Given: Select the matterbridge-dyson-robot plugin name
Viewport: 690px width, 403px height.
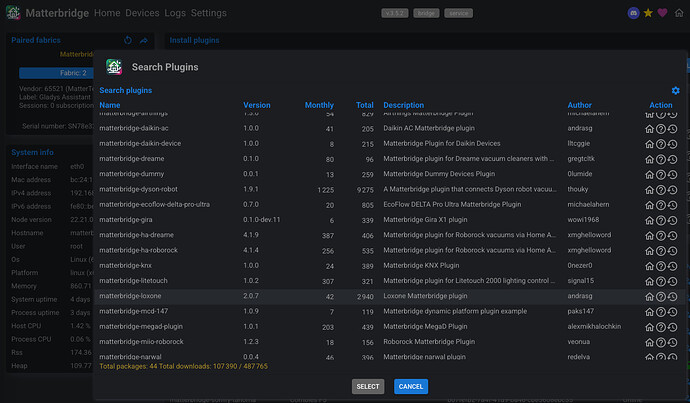Looking at the screenshot, I should [x=138, y=189].
